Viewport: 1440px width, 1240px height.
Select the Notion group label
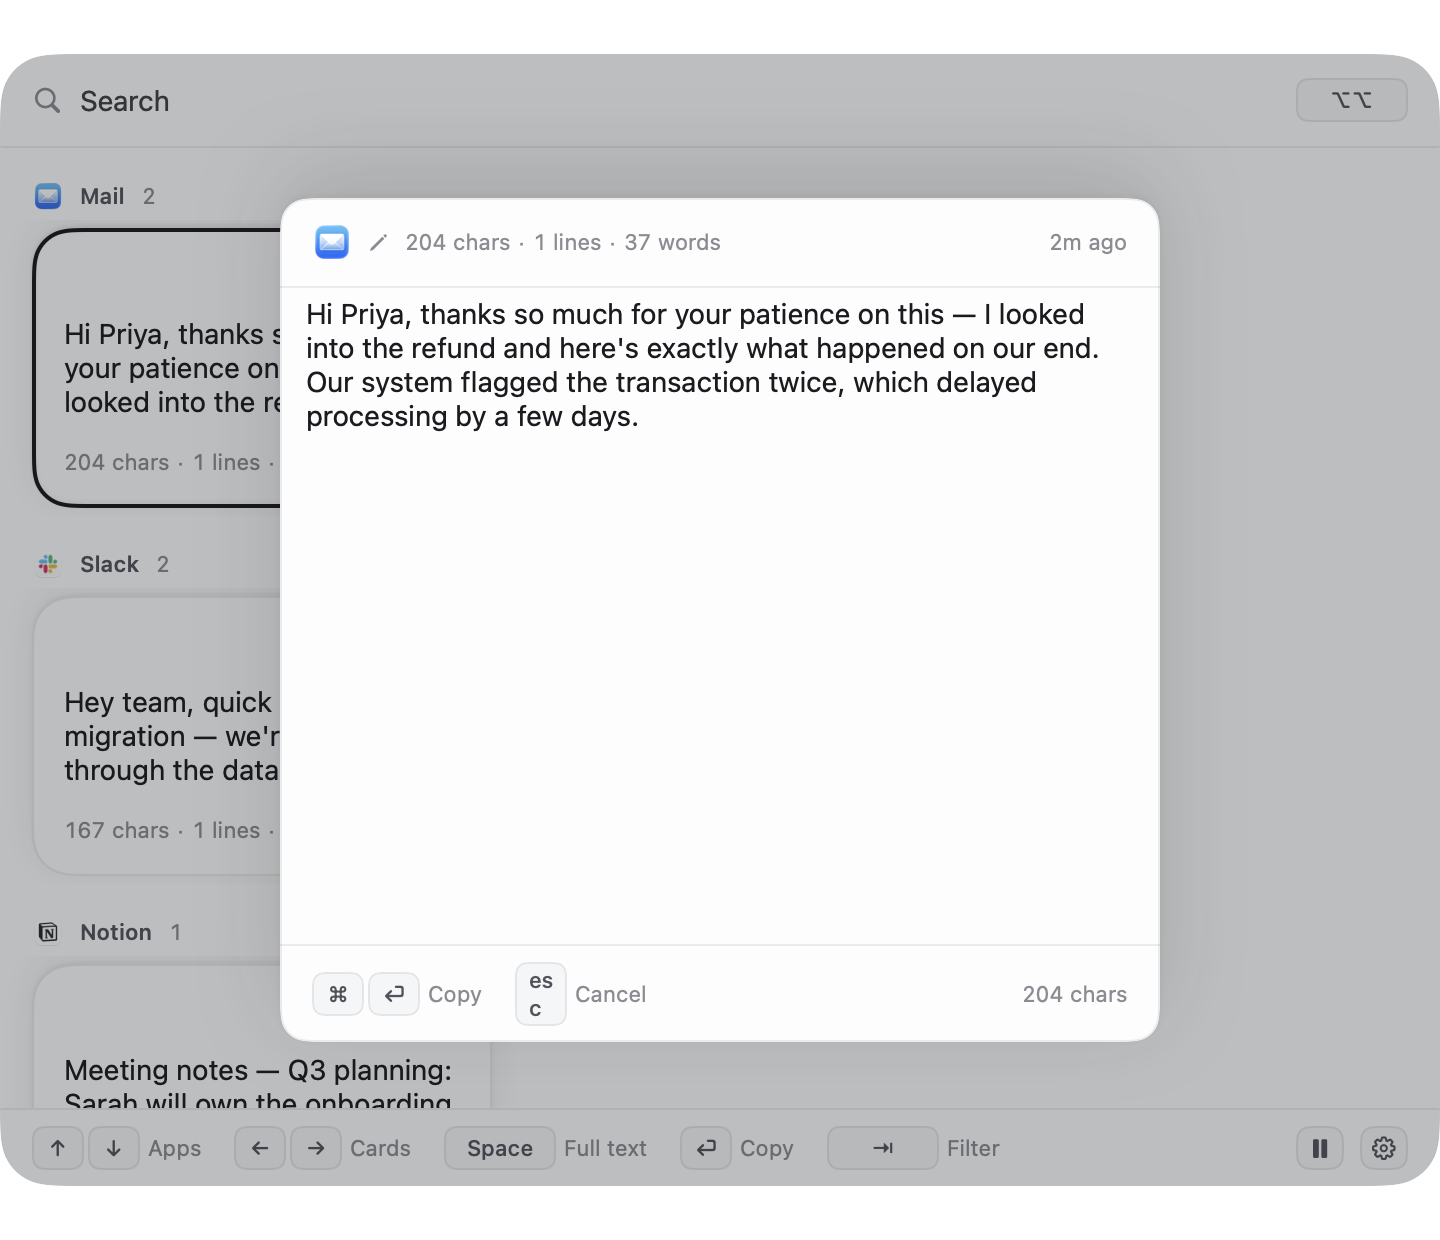116,932
